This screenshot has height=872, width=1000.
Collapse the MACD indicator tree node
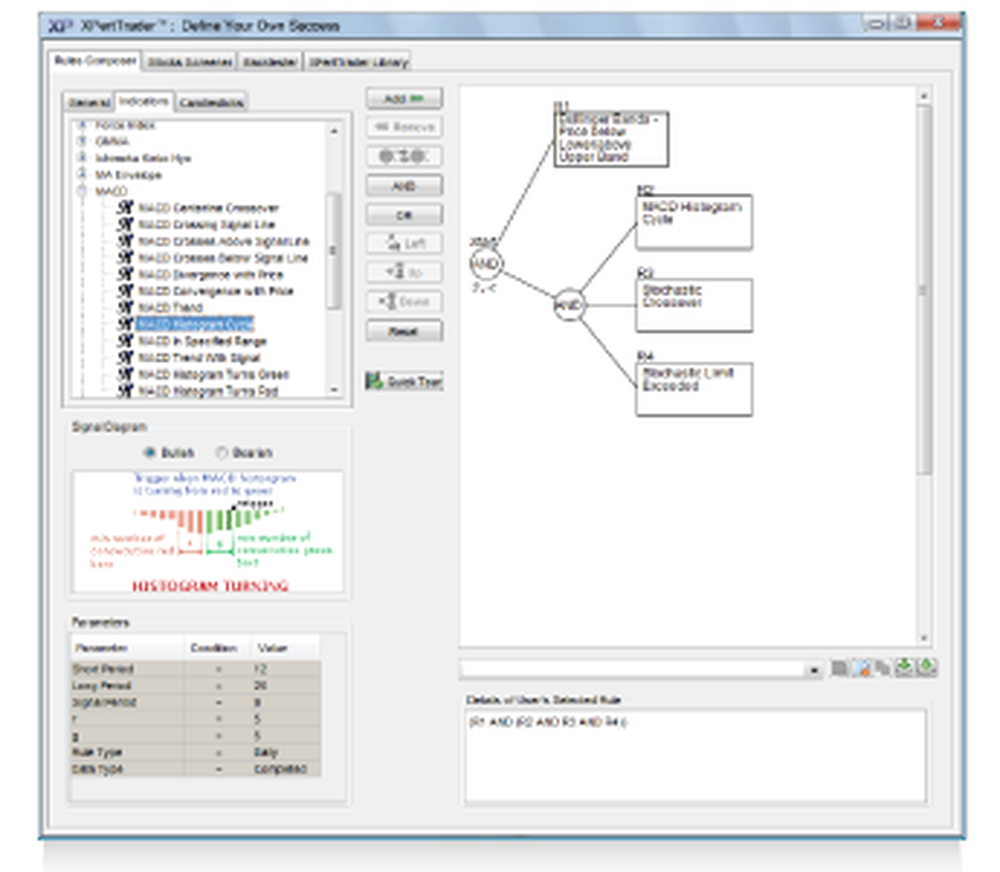pyautogui.click(x=81, y=191)
